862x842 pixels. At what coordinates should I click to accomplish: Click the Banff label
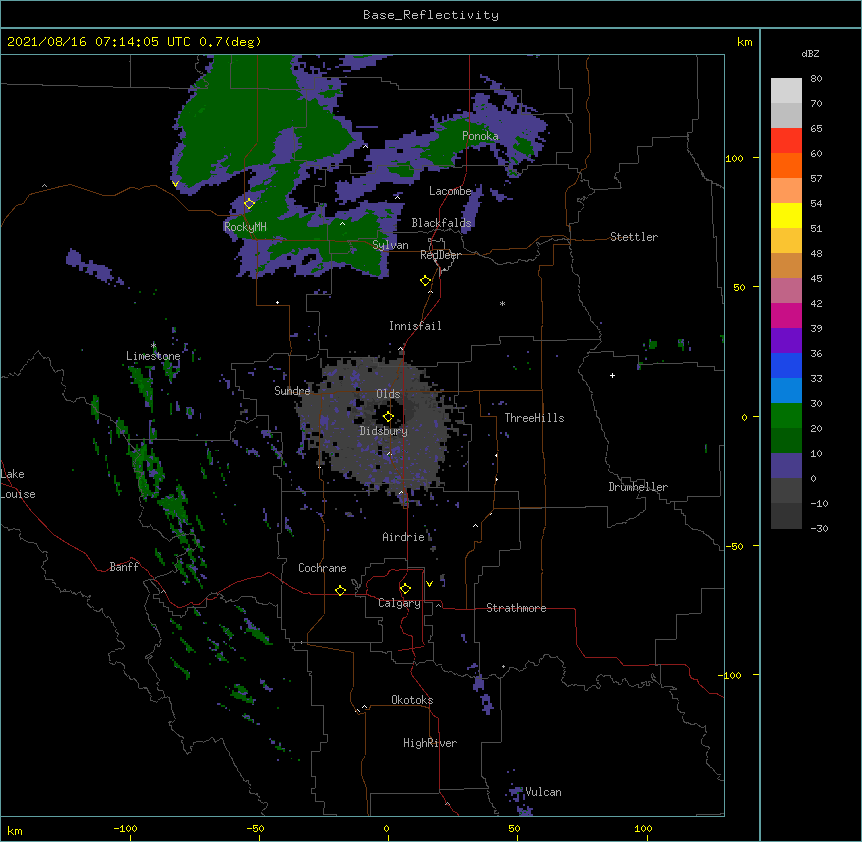click(124, 567)
